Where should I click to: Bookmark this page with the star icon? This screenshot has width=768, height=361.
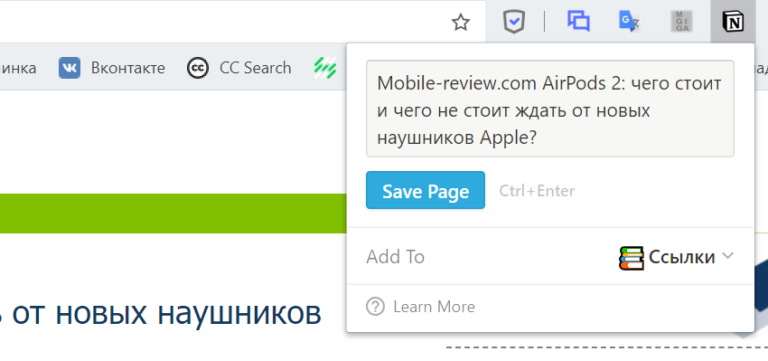pos(460,22)
